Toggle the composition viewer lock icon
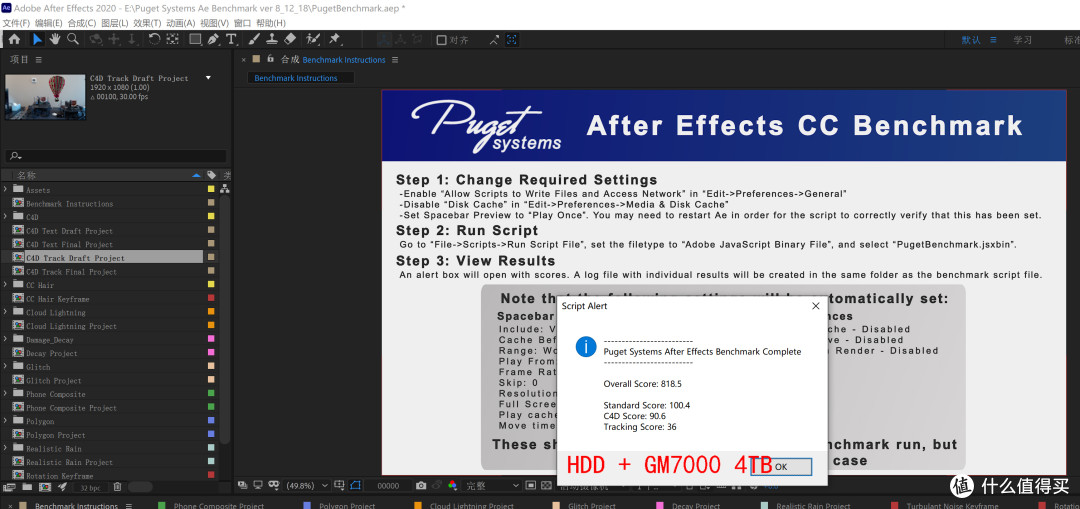1080x509 pixels. (271, 59)
